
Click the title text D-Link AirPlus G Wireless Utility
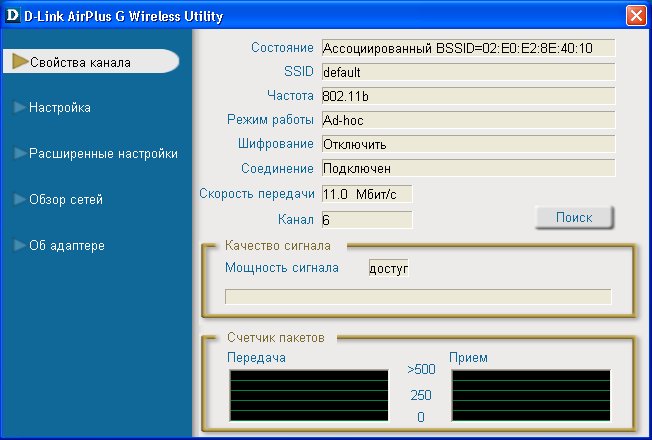(x=123, y=16)
